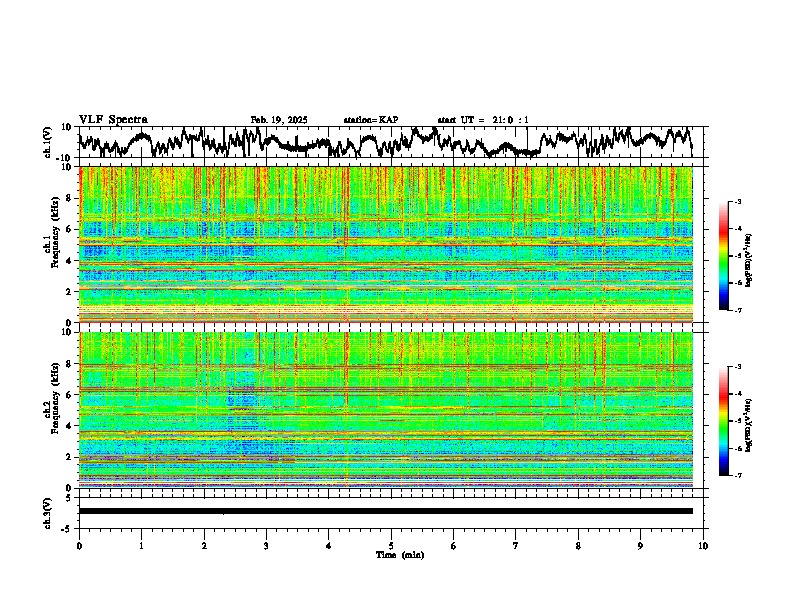Click time axis tick label "10"

point(703,546)
